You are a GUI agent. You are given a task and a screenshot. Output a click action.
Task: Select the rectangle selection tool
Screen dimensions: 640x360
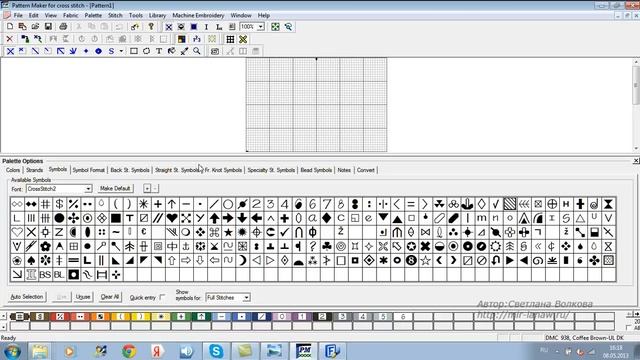(133, 51)
